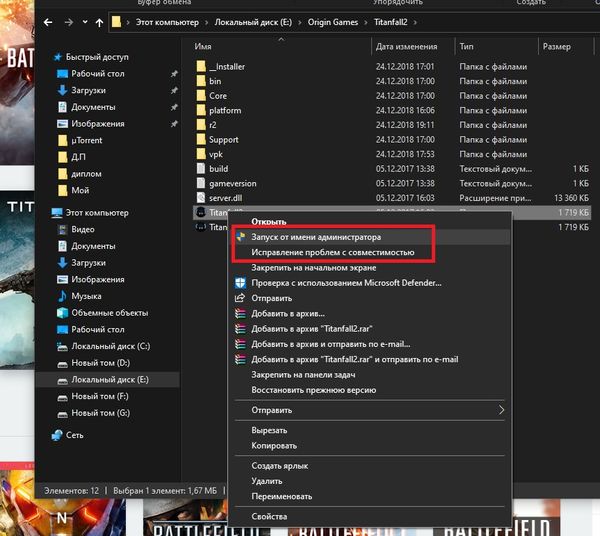This screenshot has height=536, width=600.
Task: Choose 'Вырезать' in context menu
Action: [269, 430]
